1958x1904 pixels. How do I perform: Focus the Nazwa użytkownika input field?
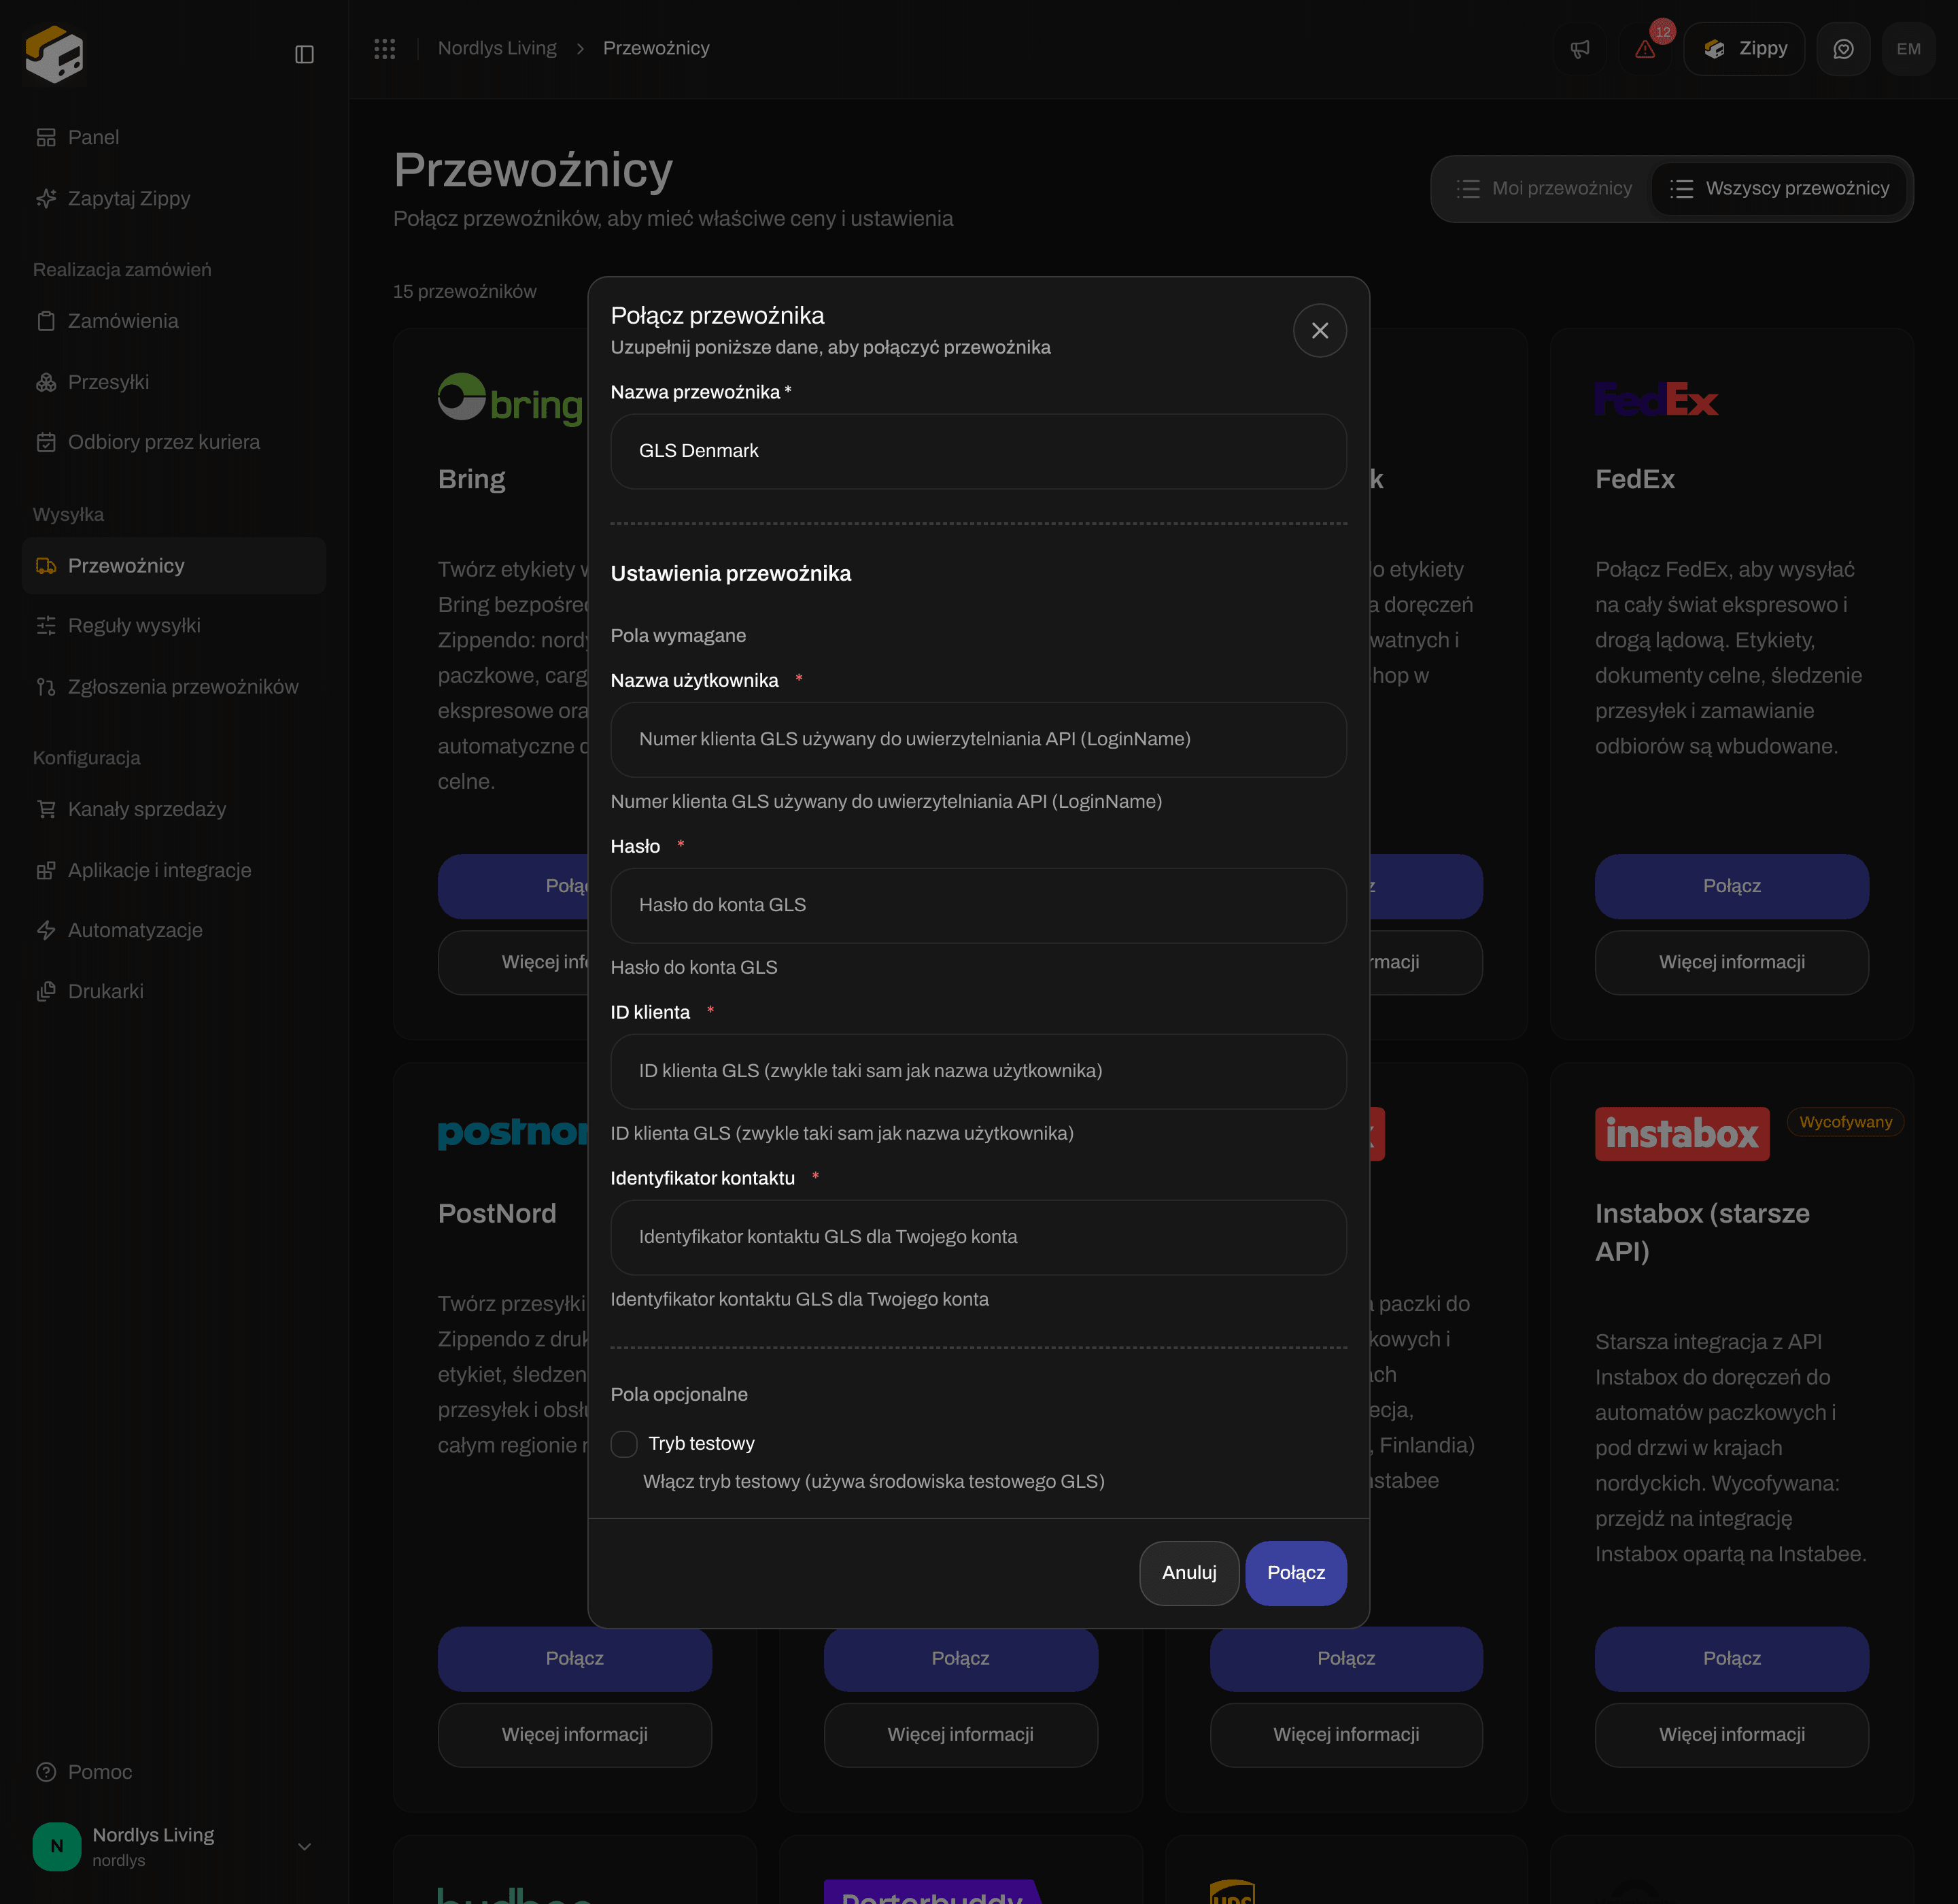pyautogui.click(x=979, y=740)
